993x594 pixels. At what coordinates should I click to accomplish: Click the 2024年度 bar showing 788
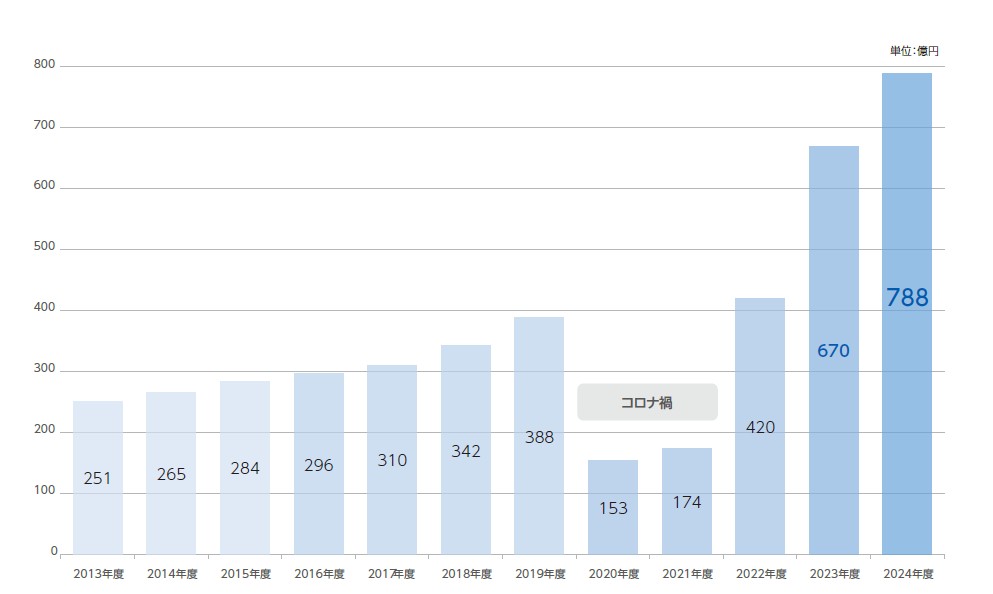906,313
